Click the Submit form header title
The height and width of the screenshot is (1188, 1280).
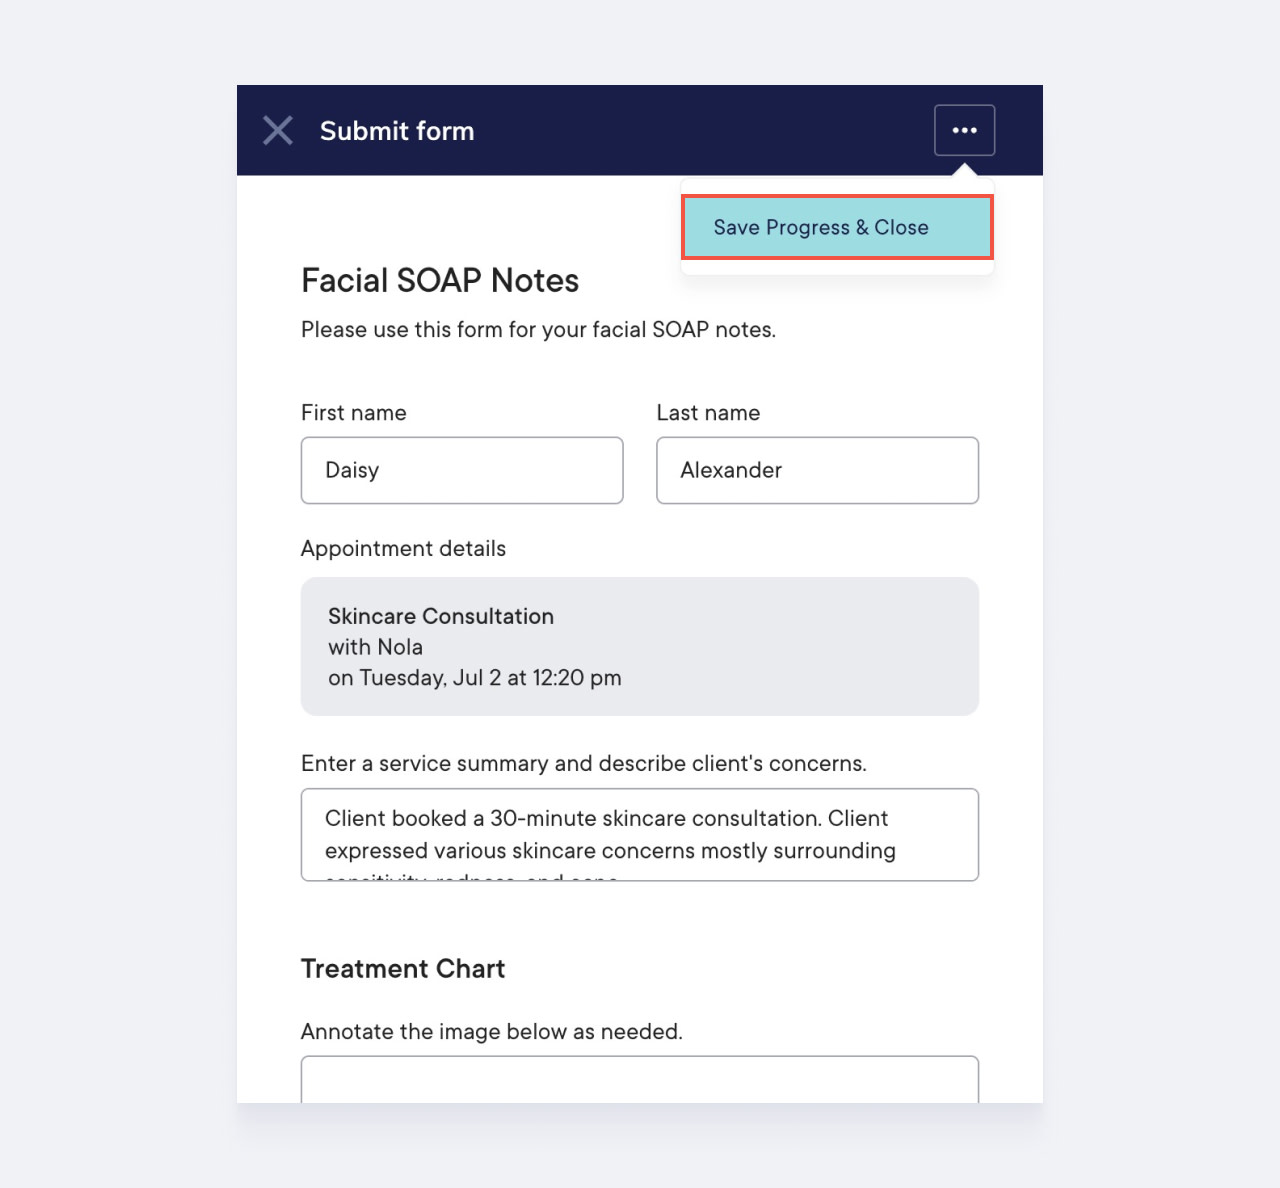tap(397, 131)
